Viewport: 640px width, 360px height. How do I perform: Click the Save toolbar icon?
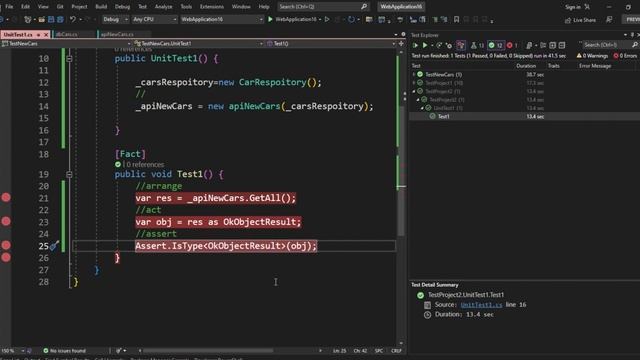pyautogui.click(x=51, y=19)
